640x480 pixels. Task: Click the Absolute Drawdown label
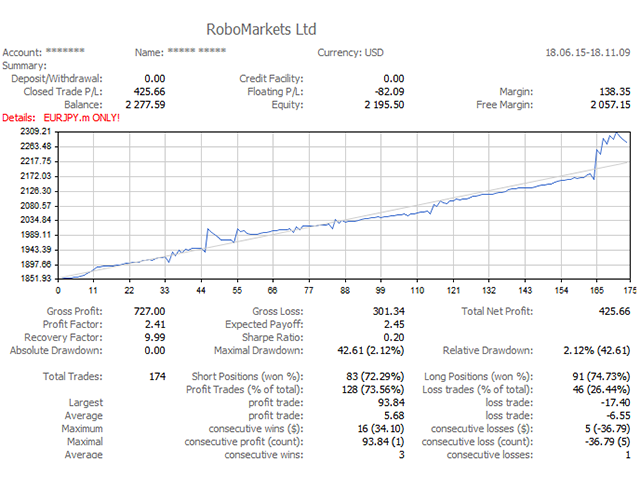[x=56, y=351]
